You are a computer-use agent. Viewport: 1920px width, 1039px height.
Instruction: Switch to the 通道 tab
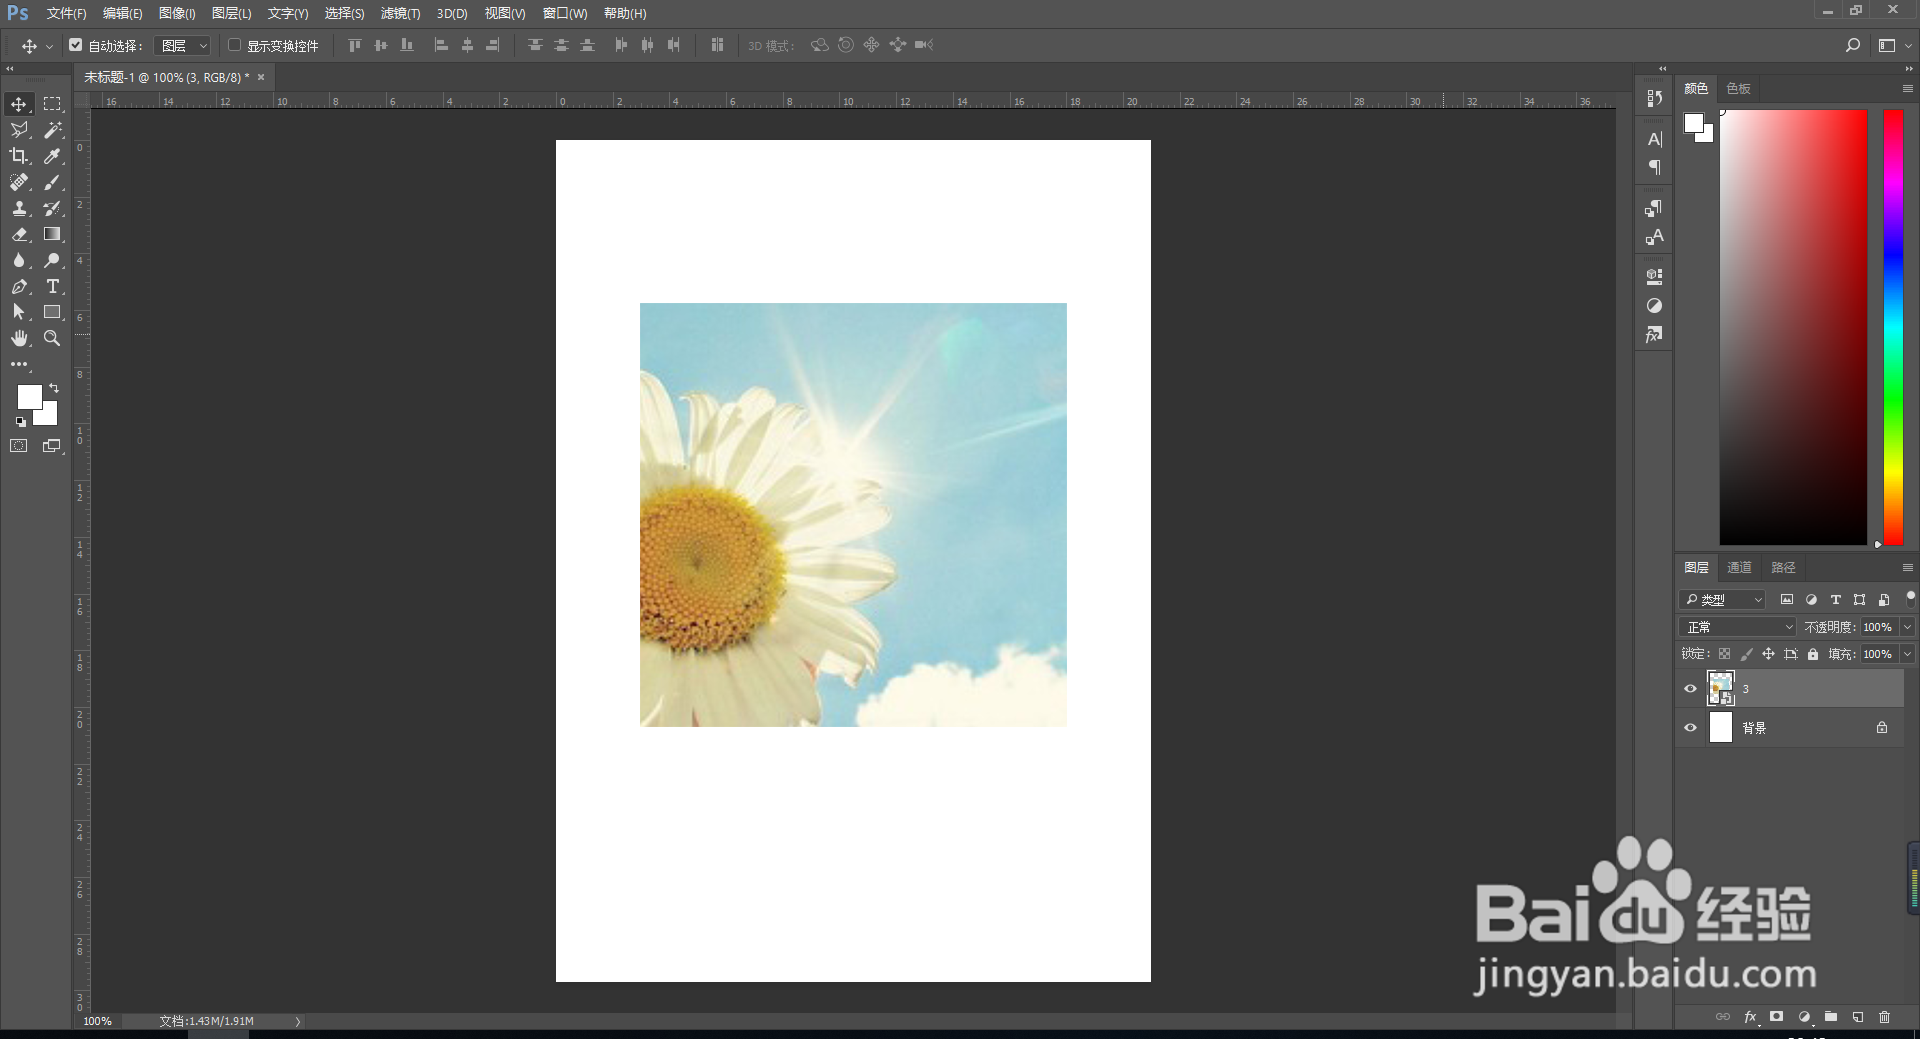point(1739,567)
